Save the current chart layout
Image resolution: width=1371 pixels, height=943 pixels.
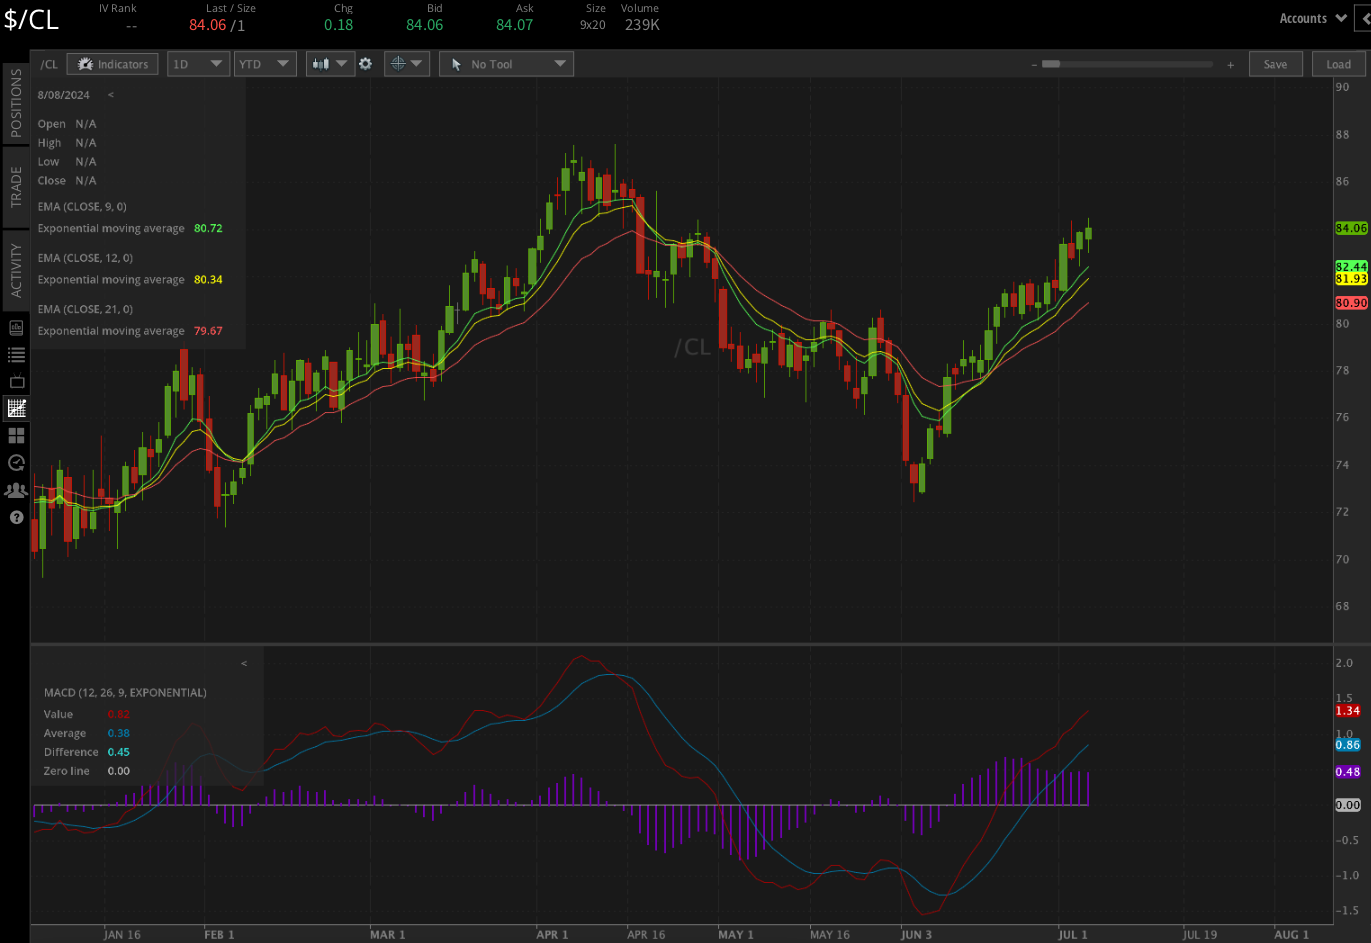click(1275, 63)
